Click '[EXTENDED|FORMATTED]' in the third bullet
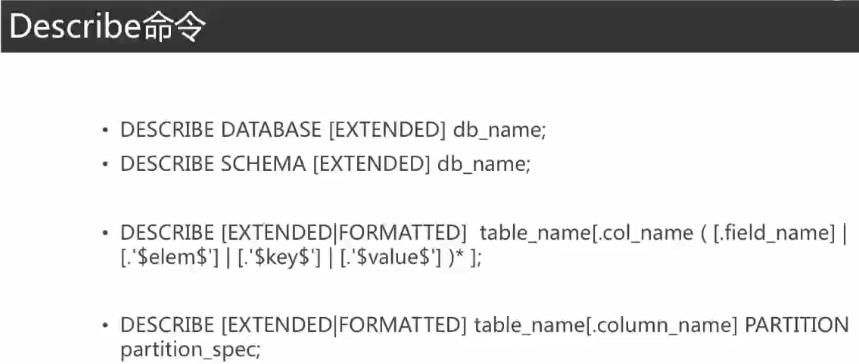The width and height of the screenshot is (859, 364). point(343,233)
